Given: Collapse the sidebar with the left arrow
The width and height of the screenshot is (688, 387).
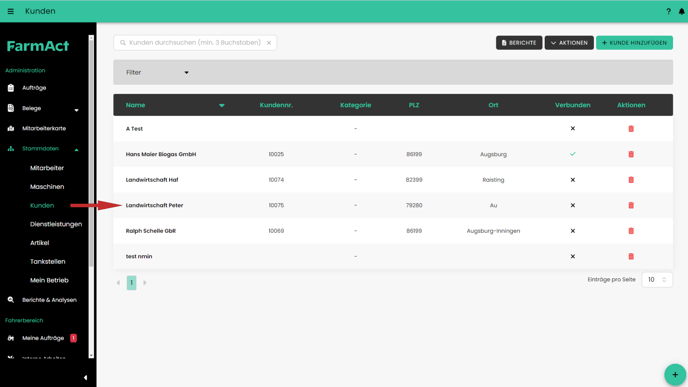Looking at the screenshot, I should [x=86, y=377].
